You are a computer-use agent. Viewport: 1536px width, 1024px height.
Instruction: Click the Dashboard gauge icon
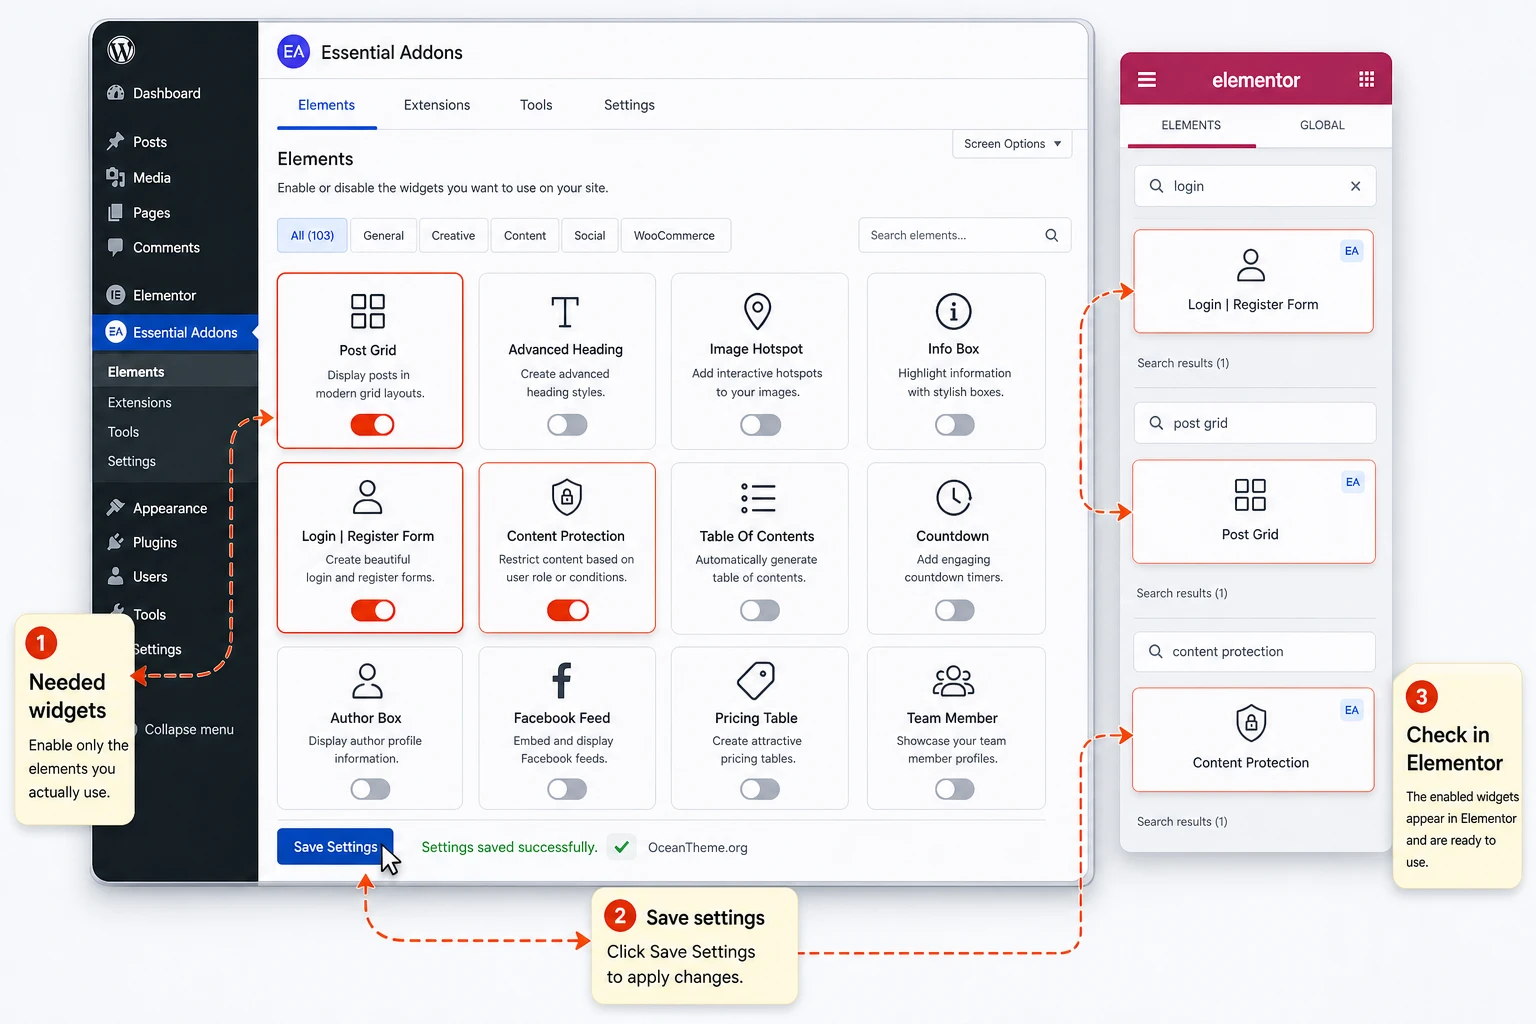[116, 93]
